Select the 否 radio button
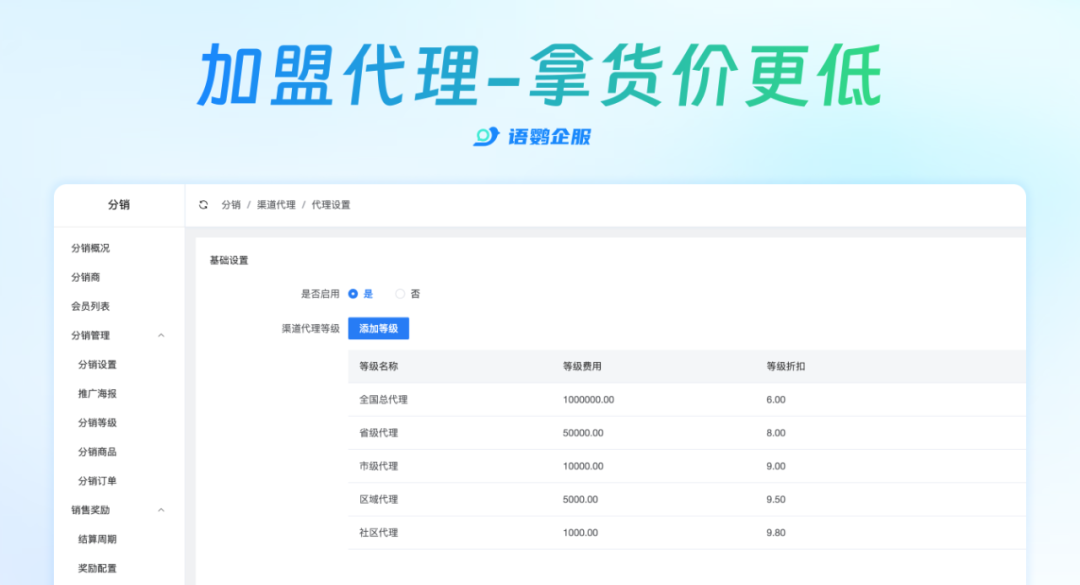 pyautogui.click(x=400, y=294)
